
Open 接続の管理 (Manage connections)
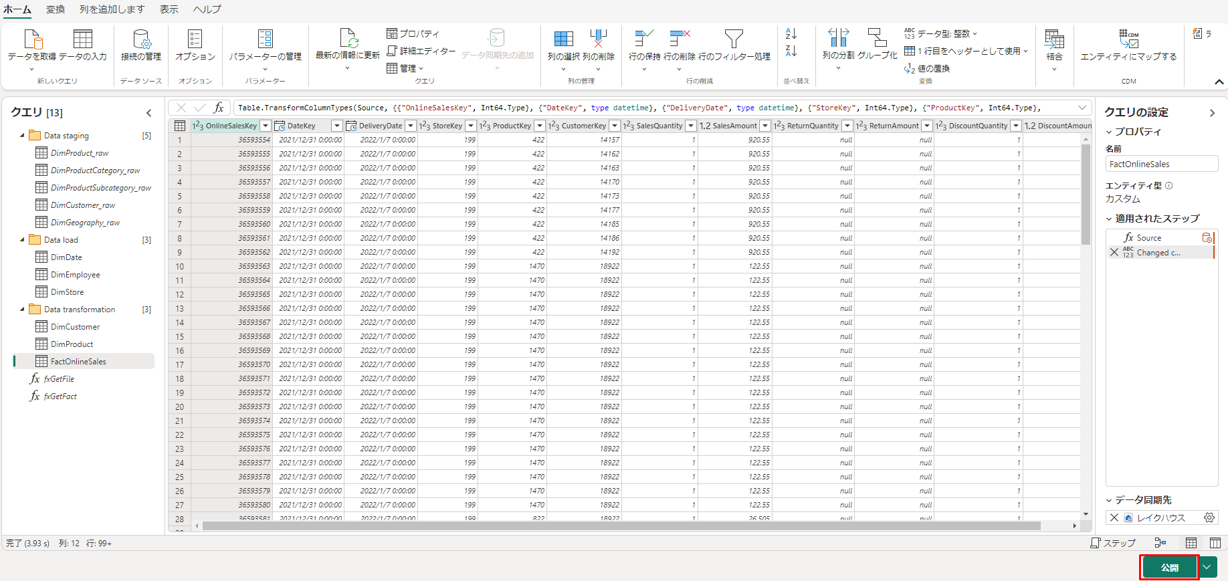click(141, 41)
